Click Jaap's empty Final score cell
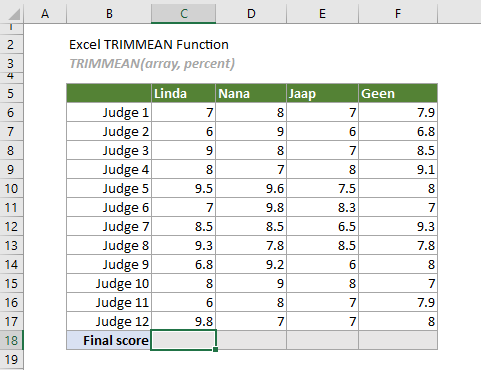The image size is (481, 370). point(322,340)
